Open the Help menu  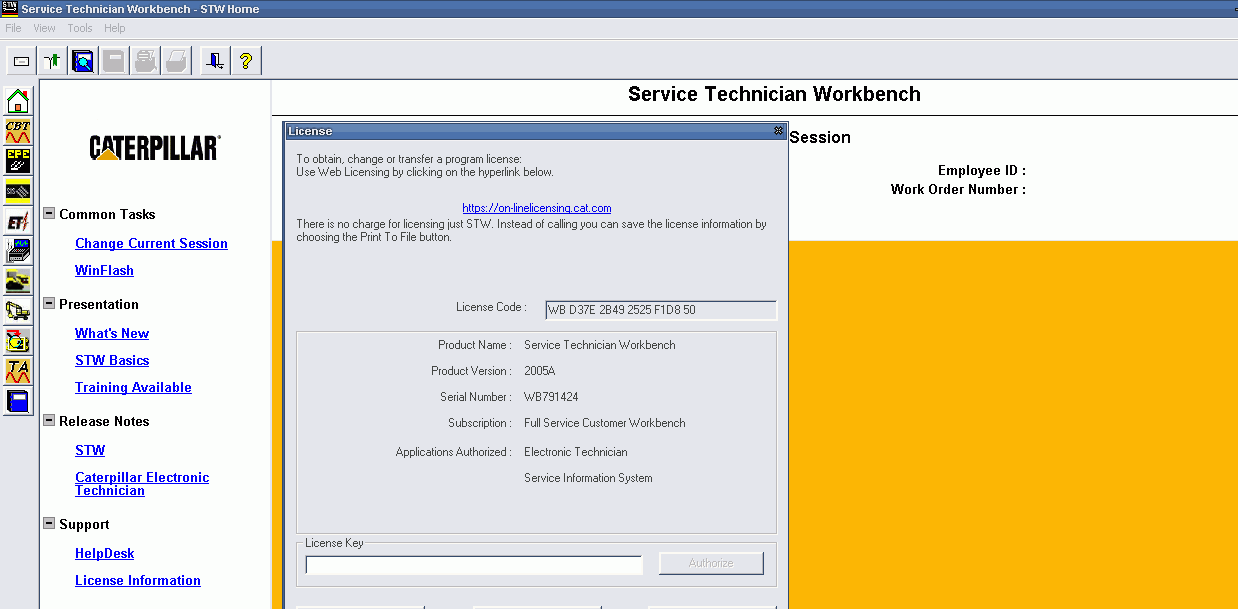(115, 28)
